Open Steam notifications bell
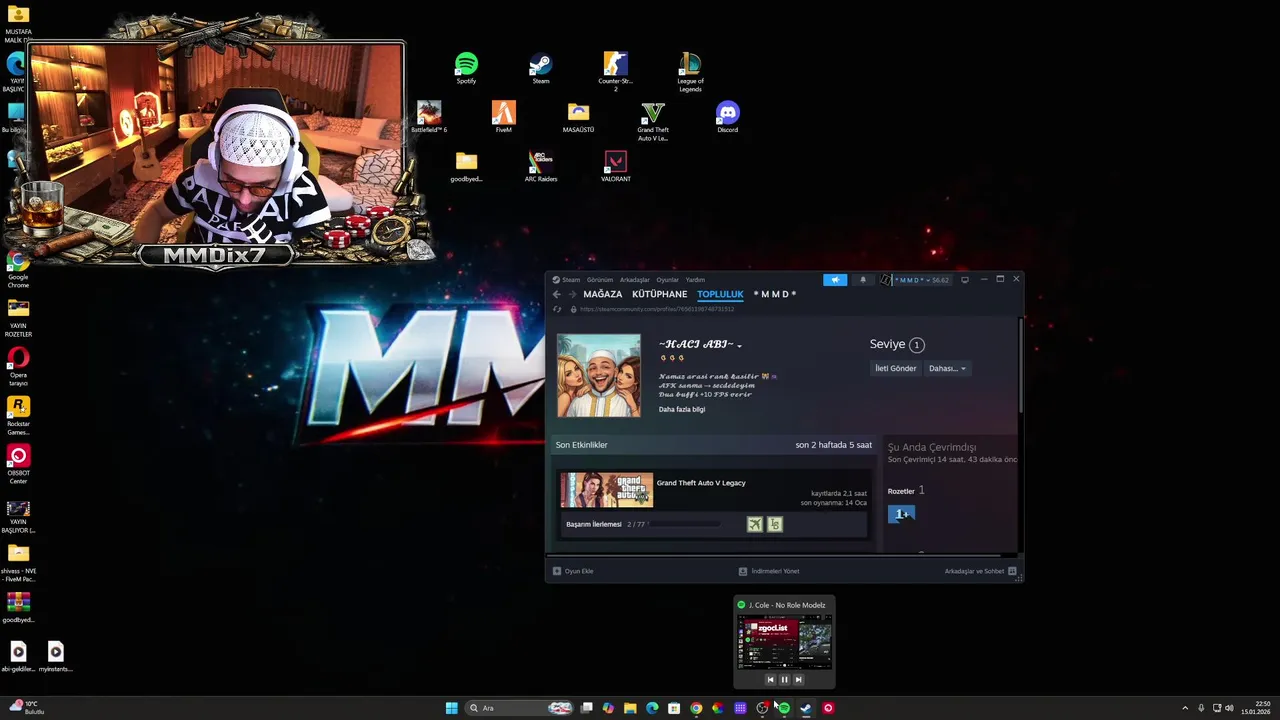 pyautogui.click(x=863, y=280)
